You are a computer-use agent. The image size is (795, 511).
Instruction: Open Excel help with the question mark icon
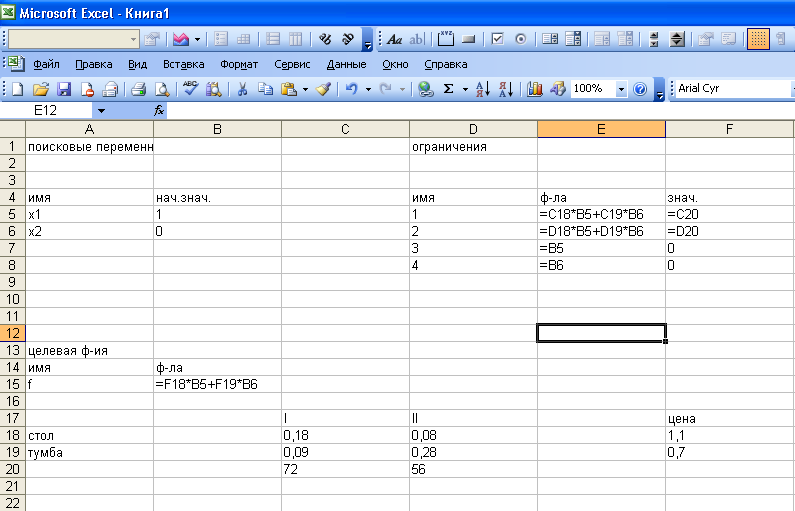pos(640,89)
